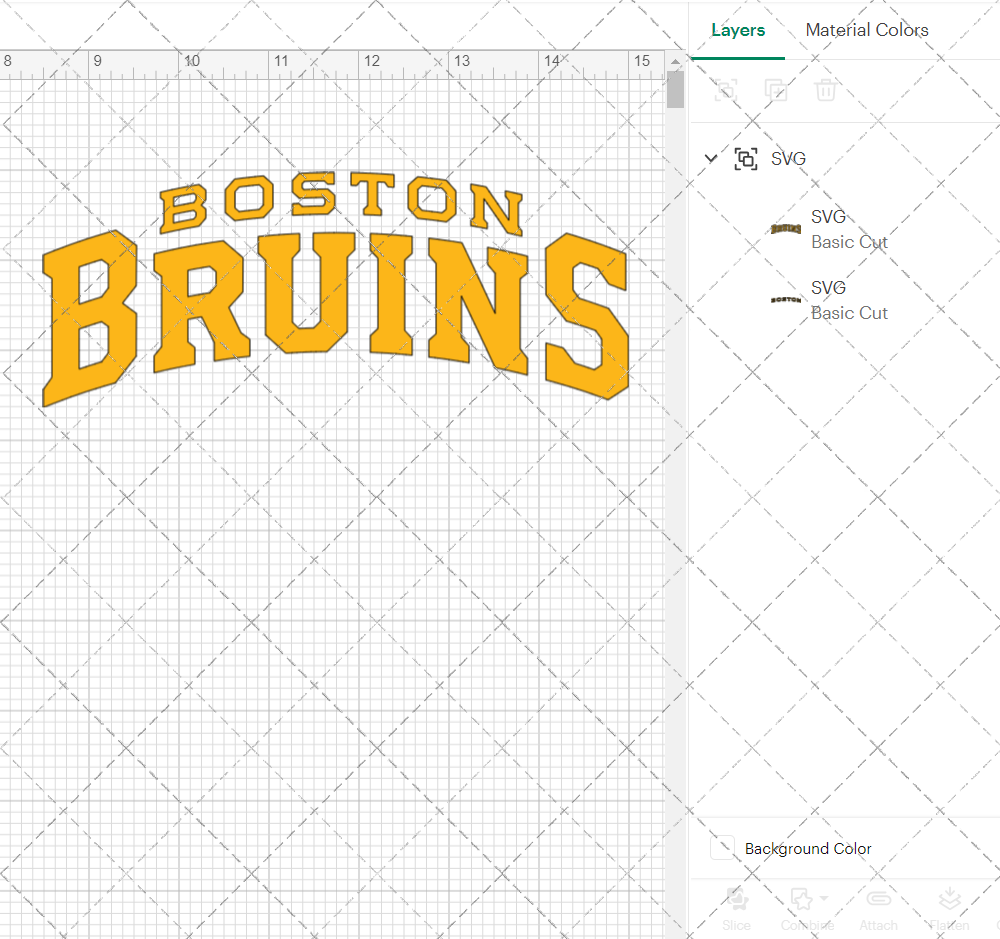Collapse the SVG group chevron
Screen dimensions: 1000x939
coord(711,158)
